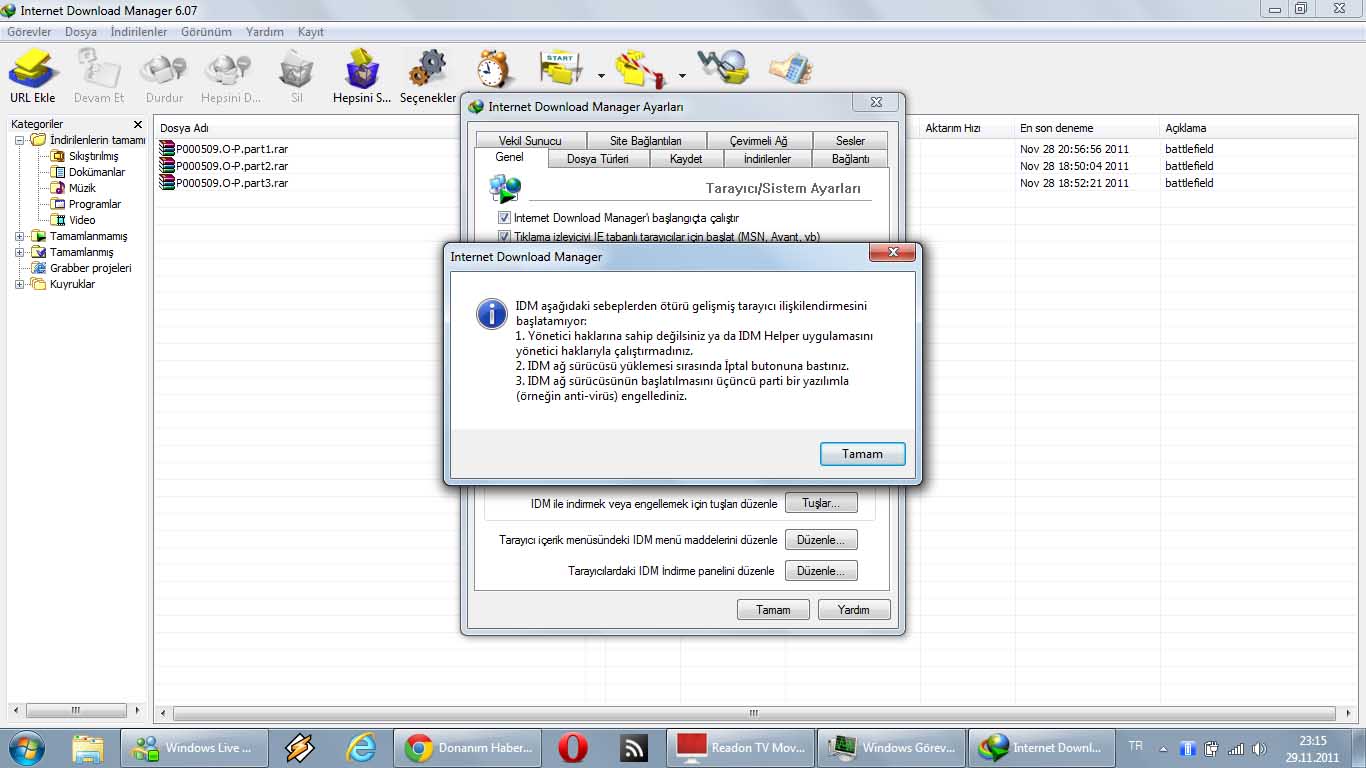The width and height of the screenshot is (1366, 768).
Task: Select Sıkıştırılmış category
Action: (93, 156)
